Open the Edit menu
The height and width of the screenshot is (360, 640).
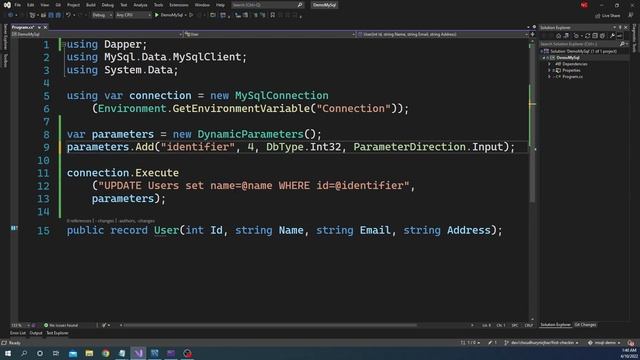coord(31,5)
